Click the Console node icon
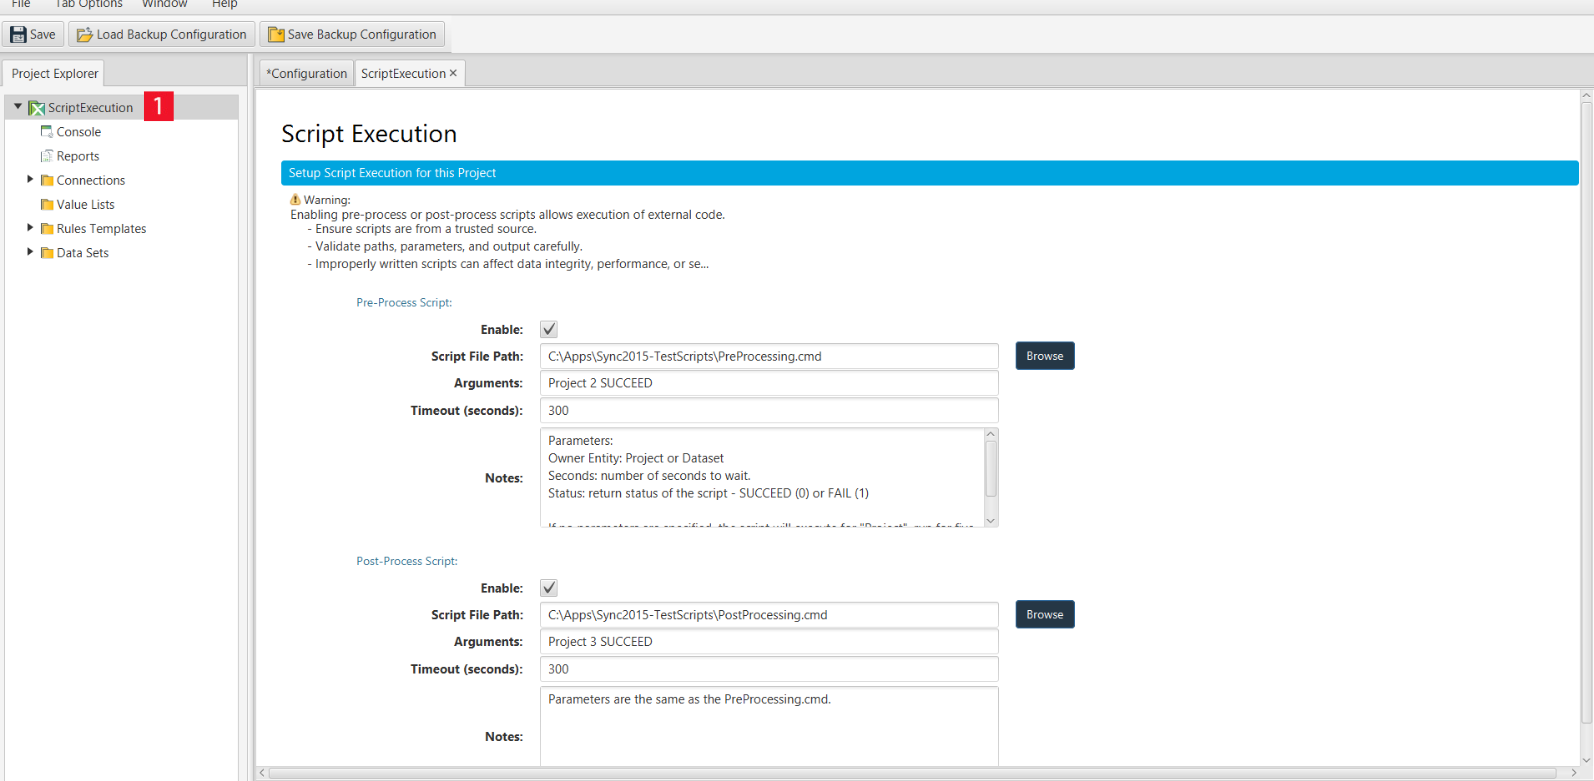This screenshot has height=781, width=1594. tap(46, 132)
